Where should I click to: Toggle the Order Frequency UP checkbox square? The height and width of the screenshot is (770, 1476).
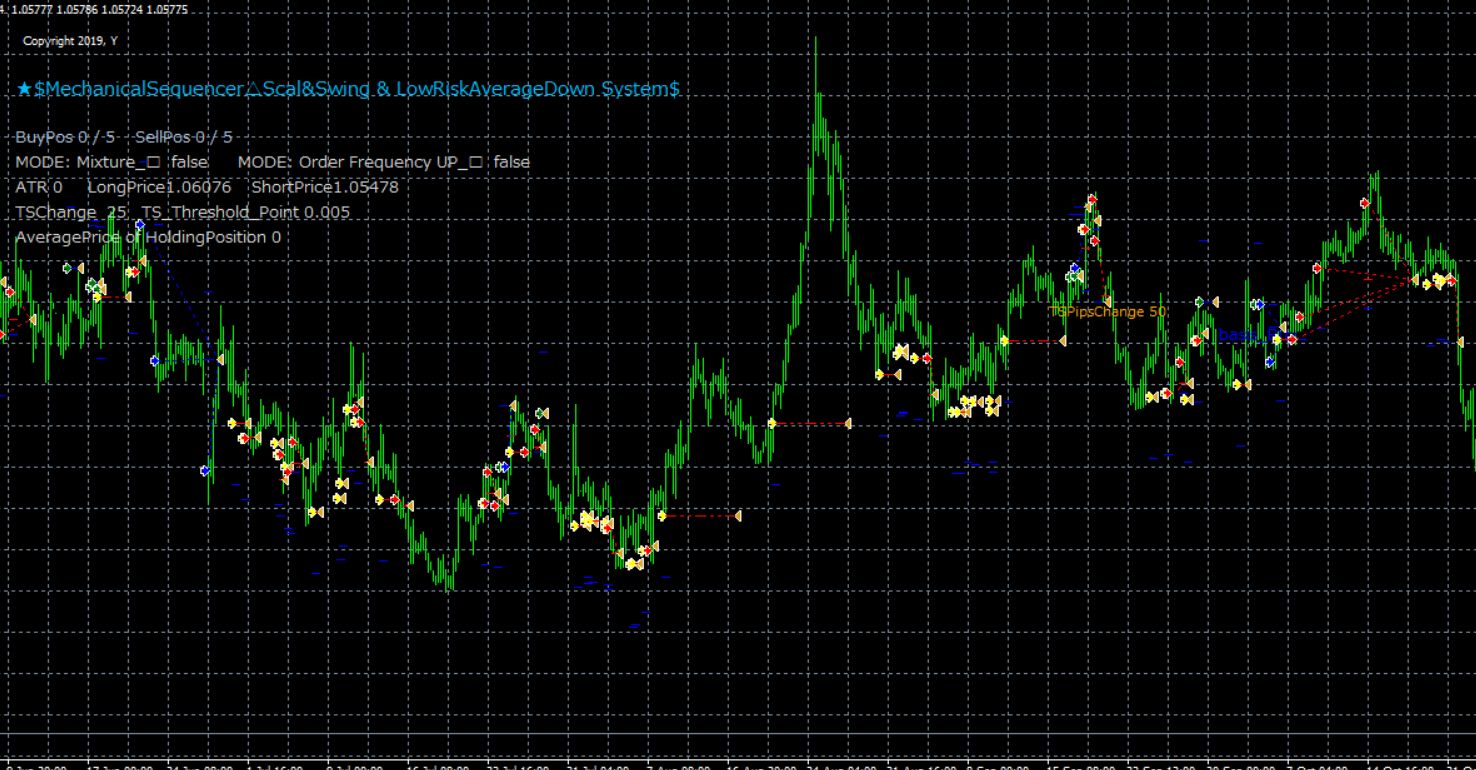477,162
